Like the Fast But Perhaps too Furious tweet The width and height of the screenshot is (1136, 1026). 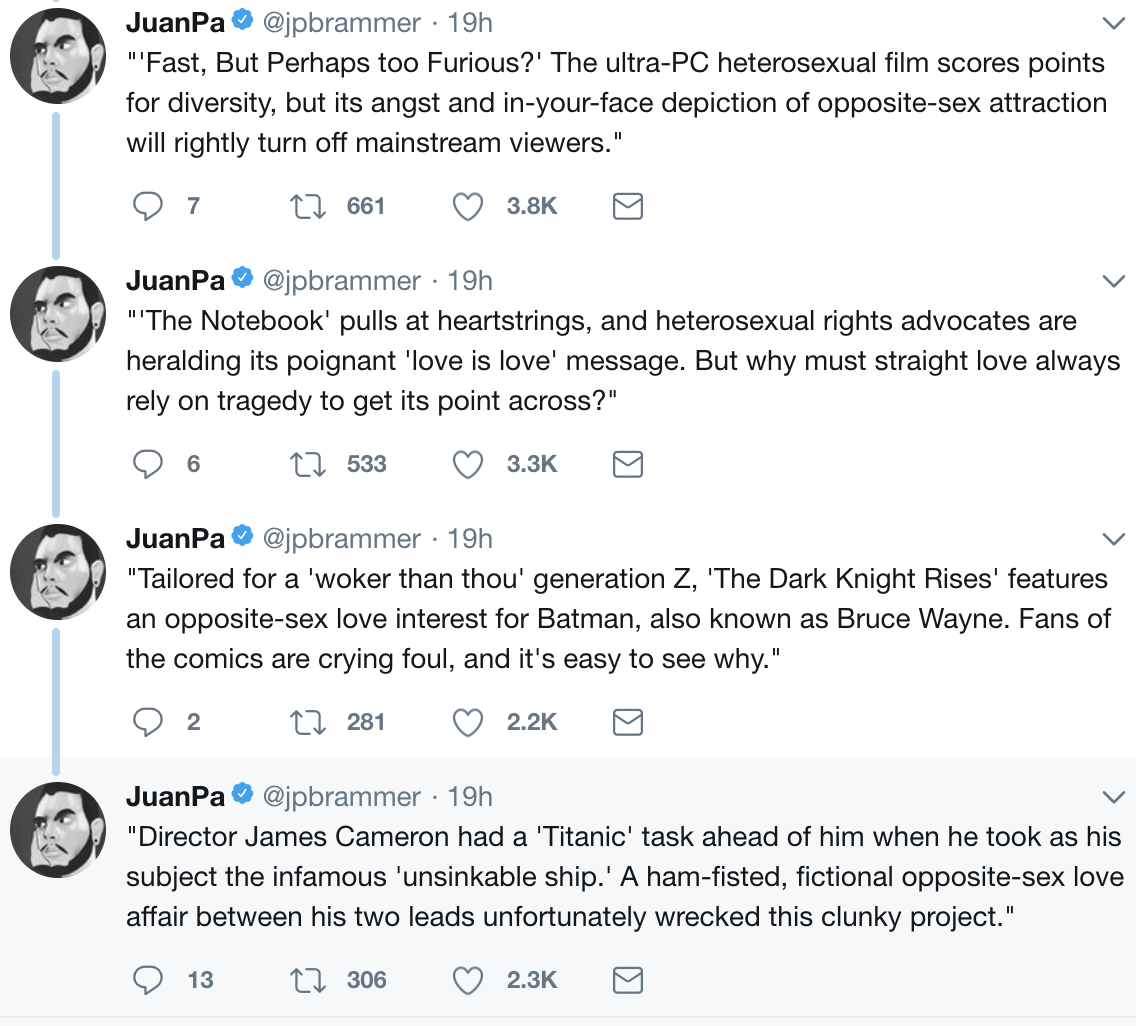468,207
